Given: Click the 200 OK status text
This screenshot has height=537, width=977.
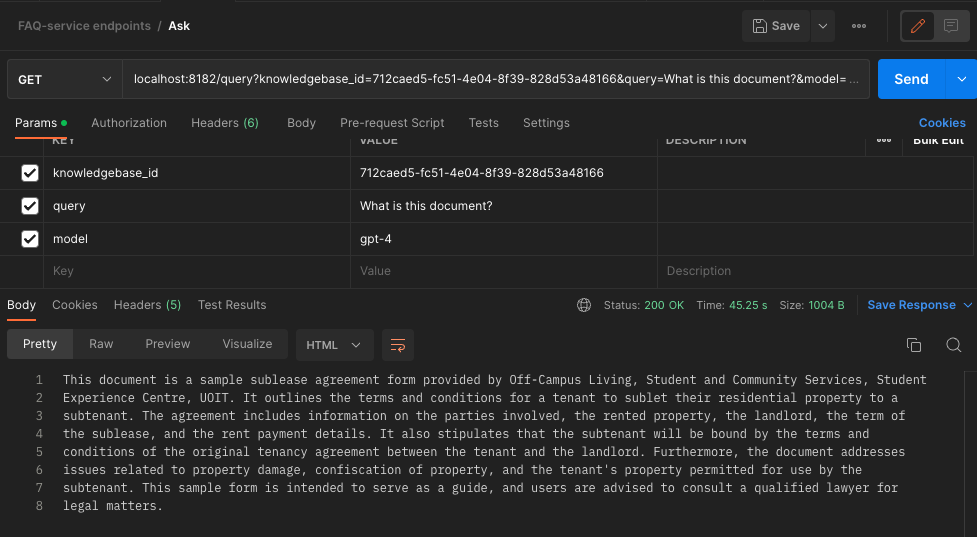Looking at the screenshot, I should point(664,305).
